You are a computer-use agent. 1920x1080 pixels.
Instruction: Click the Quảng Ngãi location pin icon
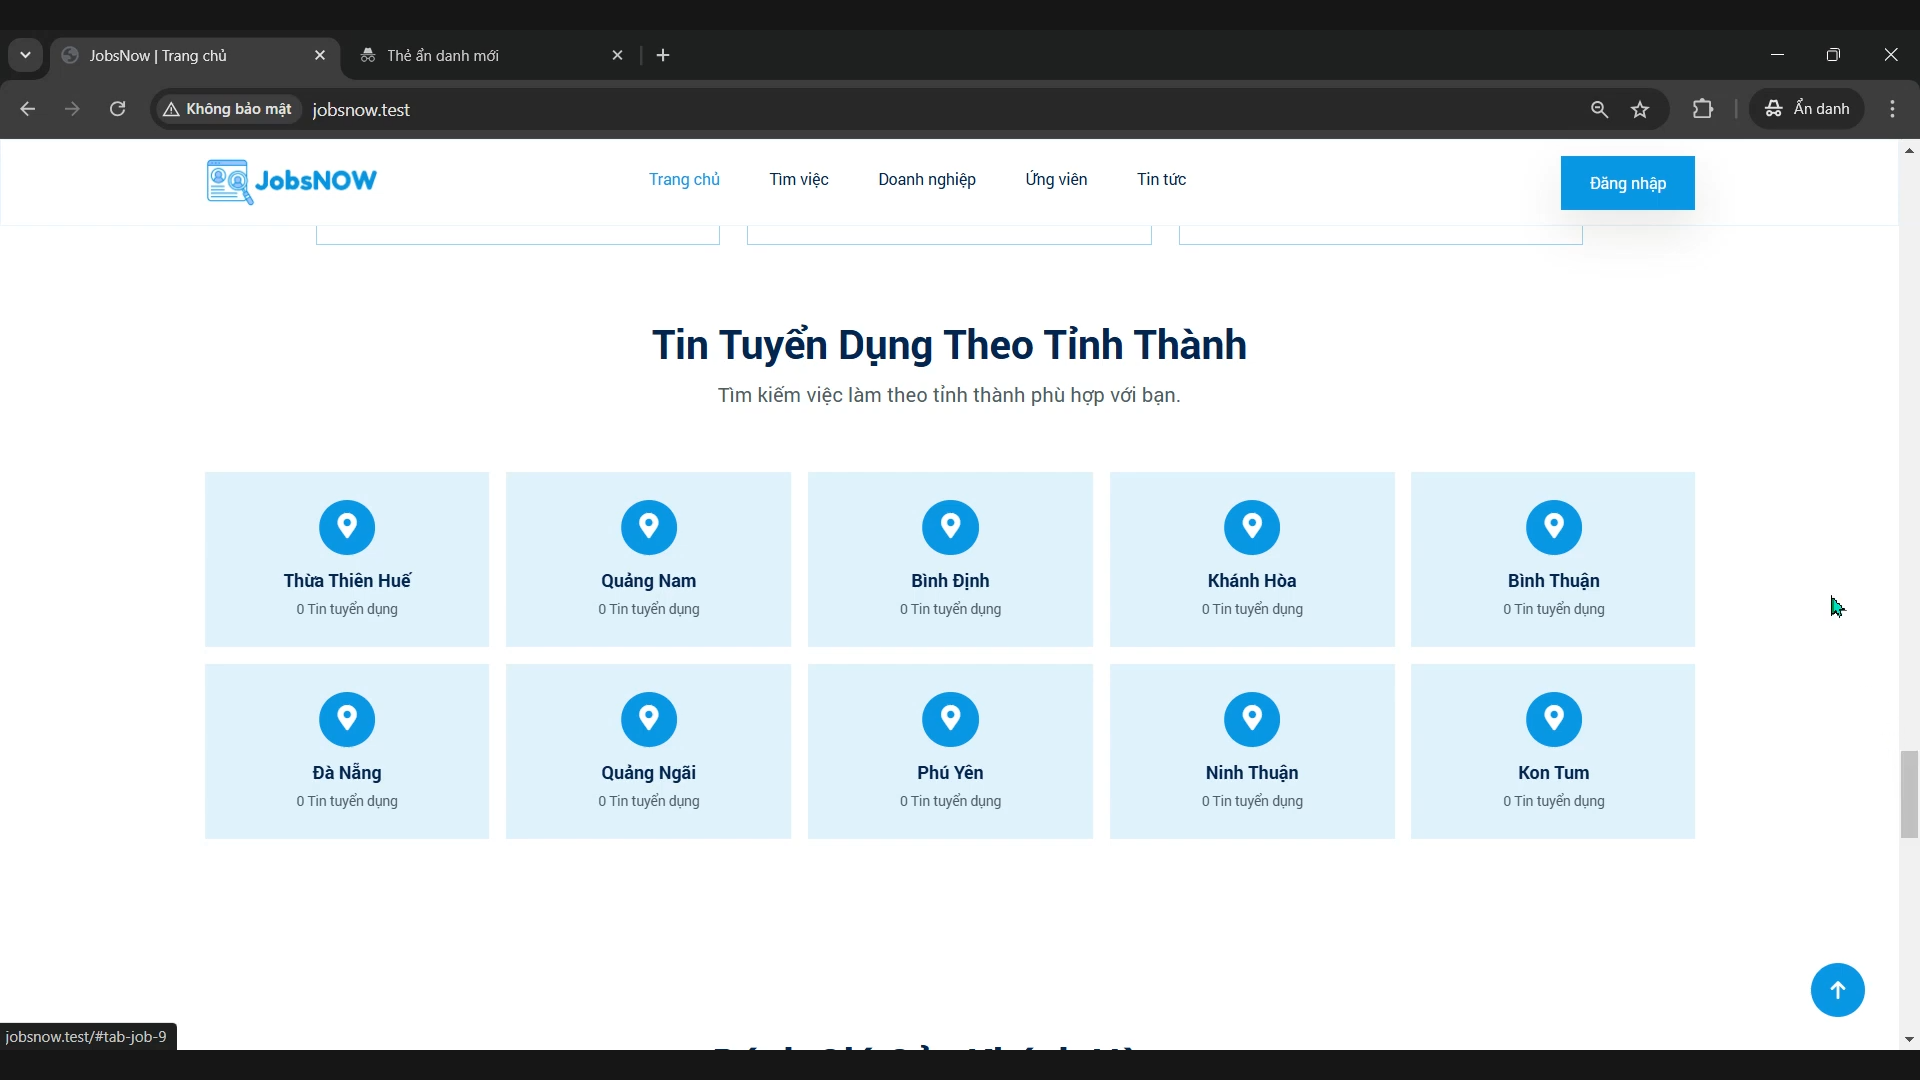(x=649, y=719)
